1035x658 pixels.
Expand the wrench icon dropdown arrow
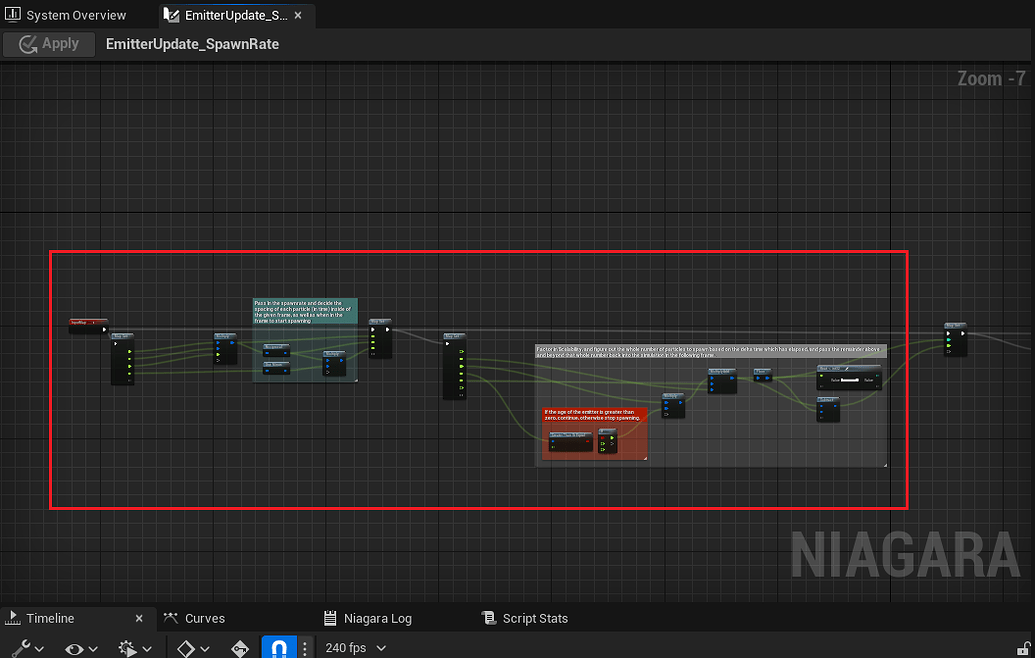[39, 646]
